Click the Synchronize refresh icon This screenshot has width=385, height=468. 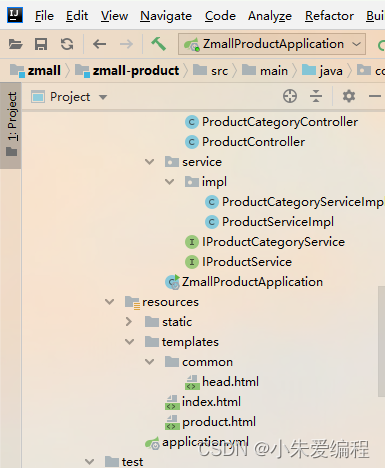(x=67, y=44)
